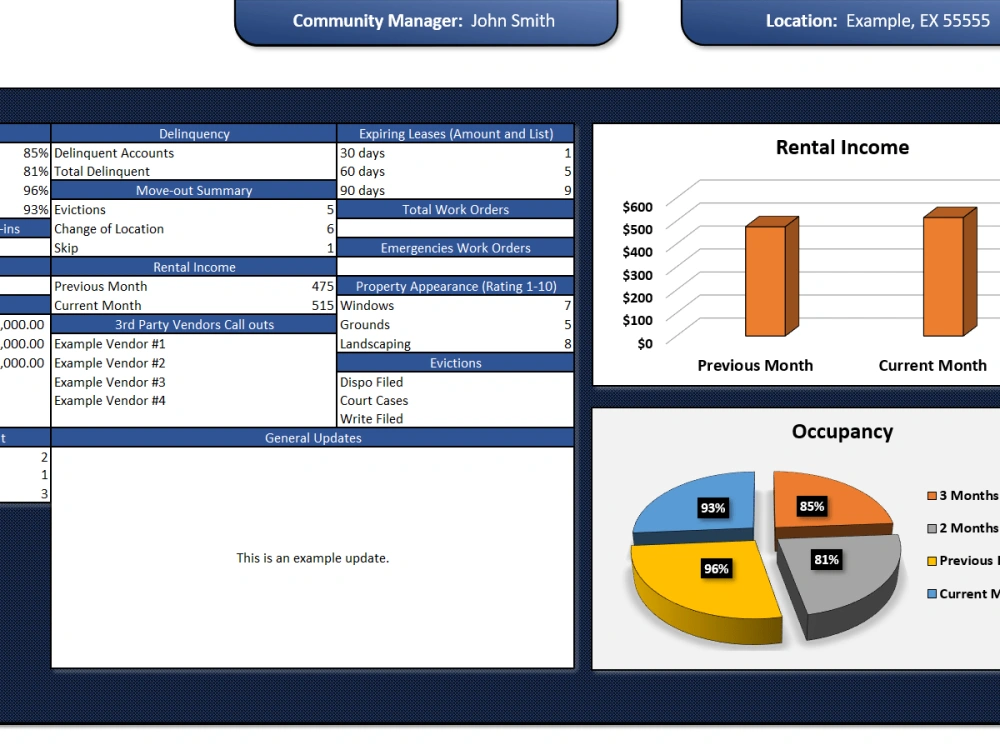Expand the Evictions section header

coord(455,362)
